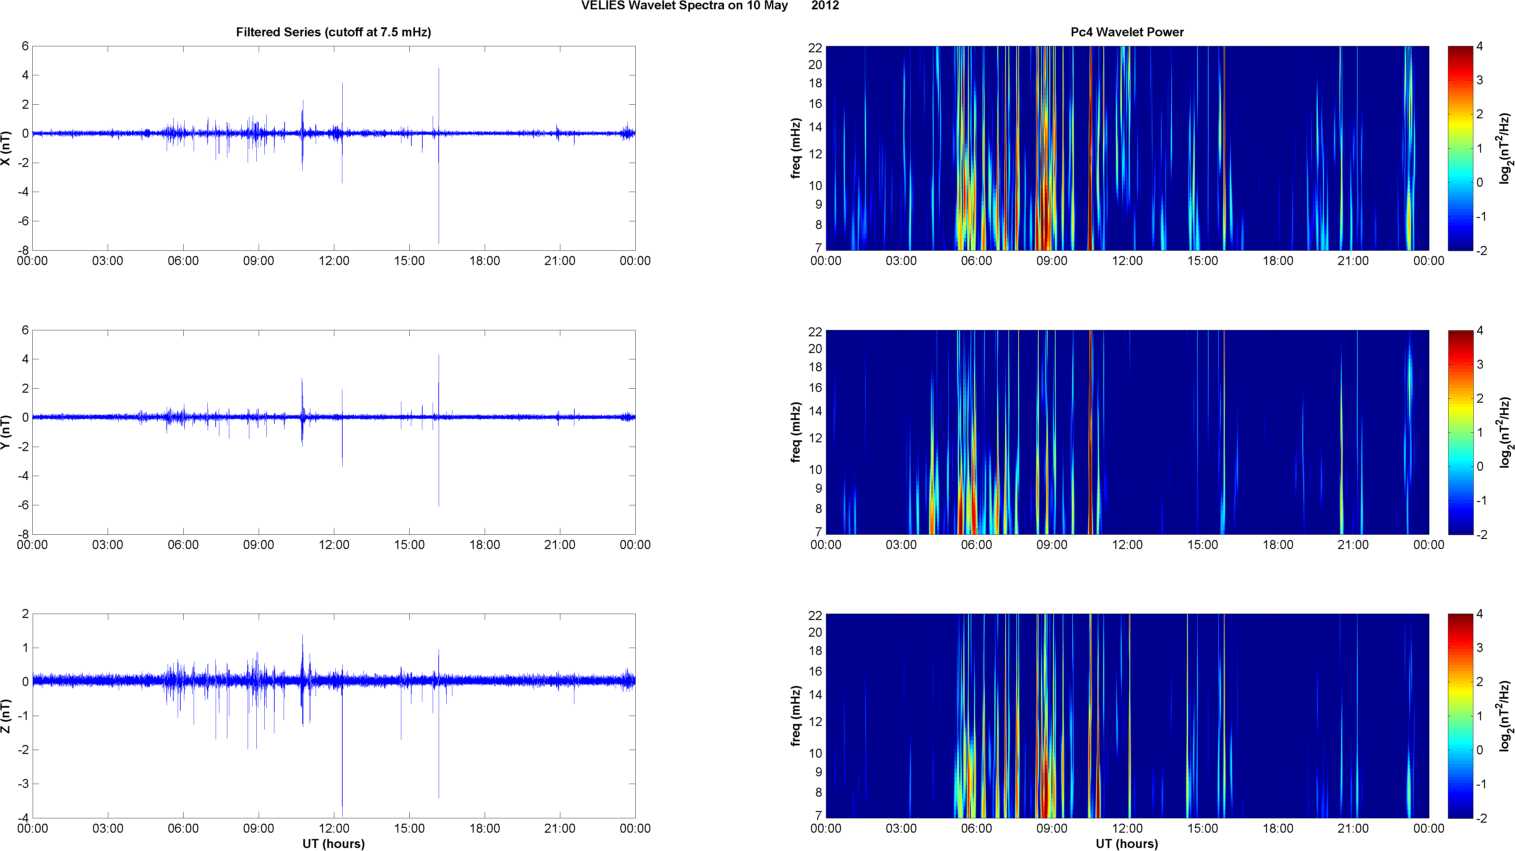Click the bottom Pc4 wavelet spectrogram

[x=1127, y=716]
